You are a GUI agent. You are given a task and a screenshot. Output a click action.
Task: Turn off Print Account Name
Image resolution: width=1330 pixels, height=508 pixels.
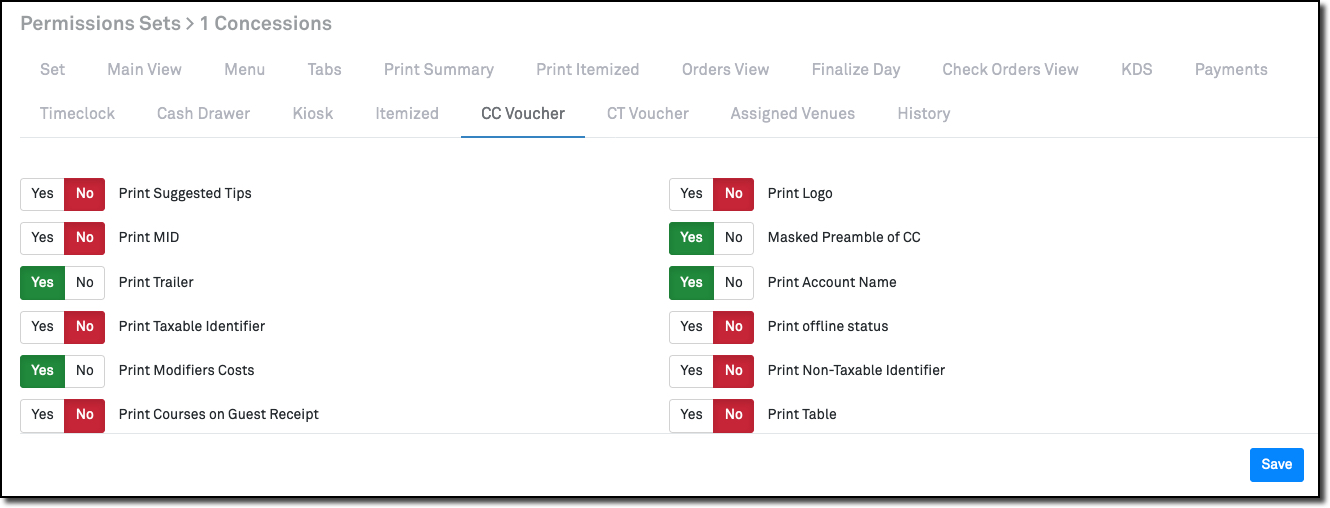pos(734,282)
